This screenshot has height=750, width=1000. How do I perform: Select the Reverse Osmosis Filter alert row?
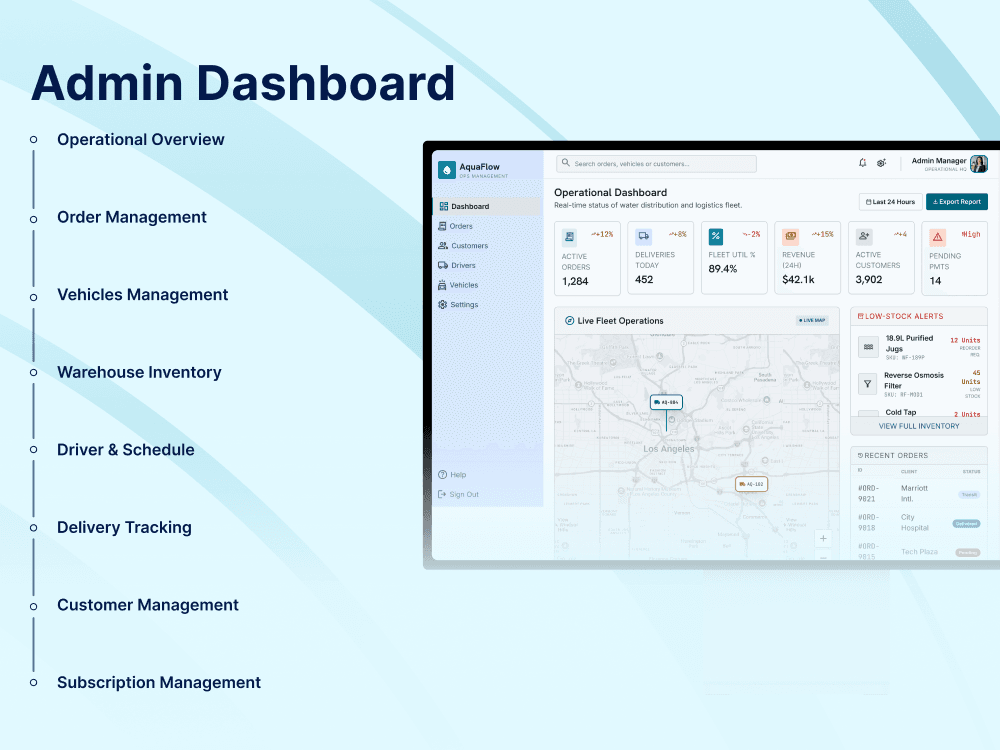pyautogui.click(x=919, y=385)
